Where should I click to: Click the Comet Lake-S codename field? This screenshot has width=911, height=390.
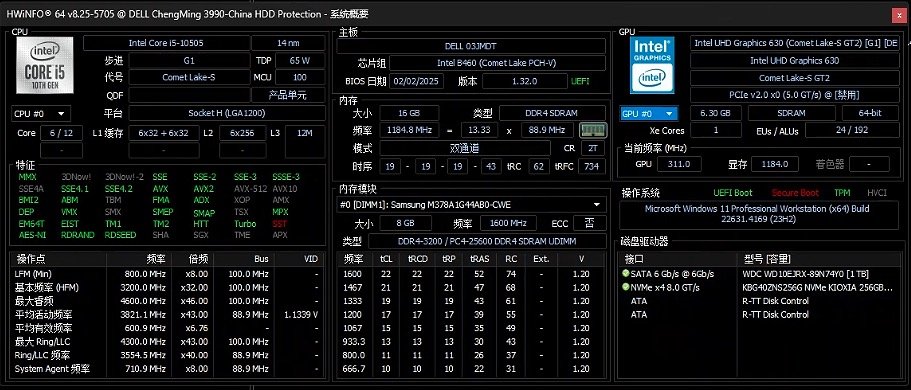click(189, 77)
